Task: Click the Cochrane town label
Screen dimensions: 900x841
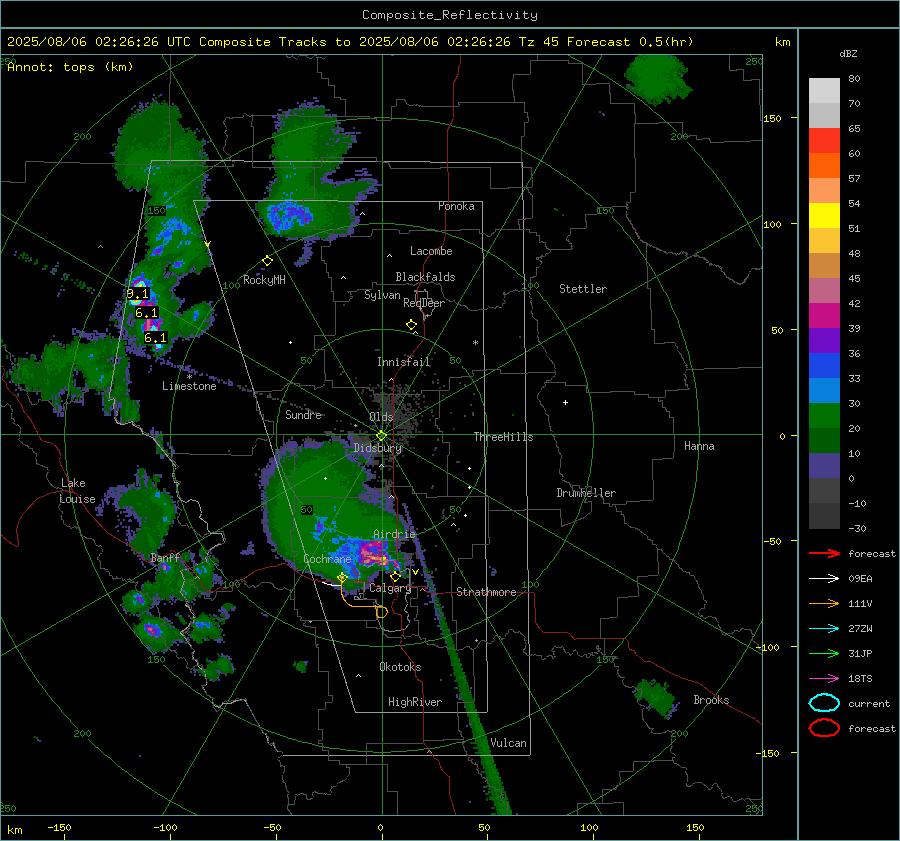Action: (327, 559)
